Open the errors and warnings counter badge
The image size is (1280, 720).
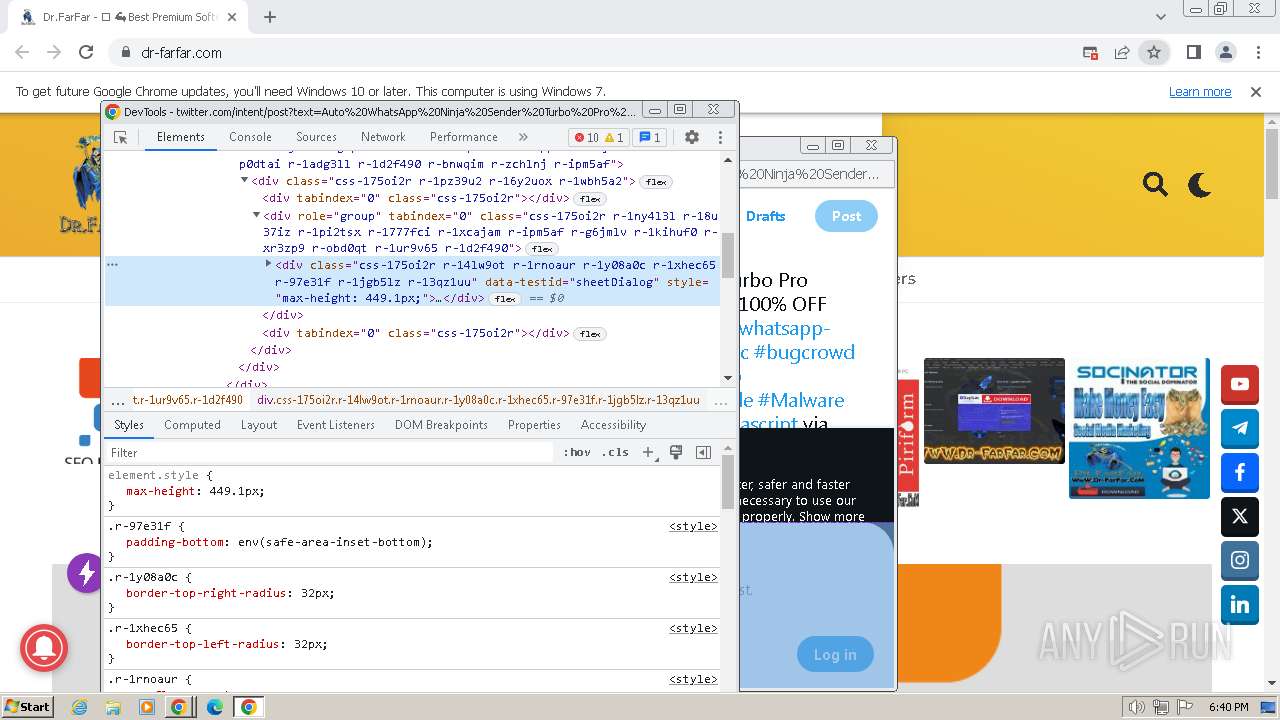(x=599, y=137)
